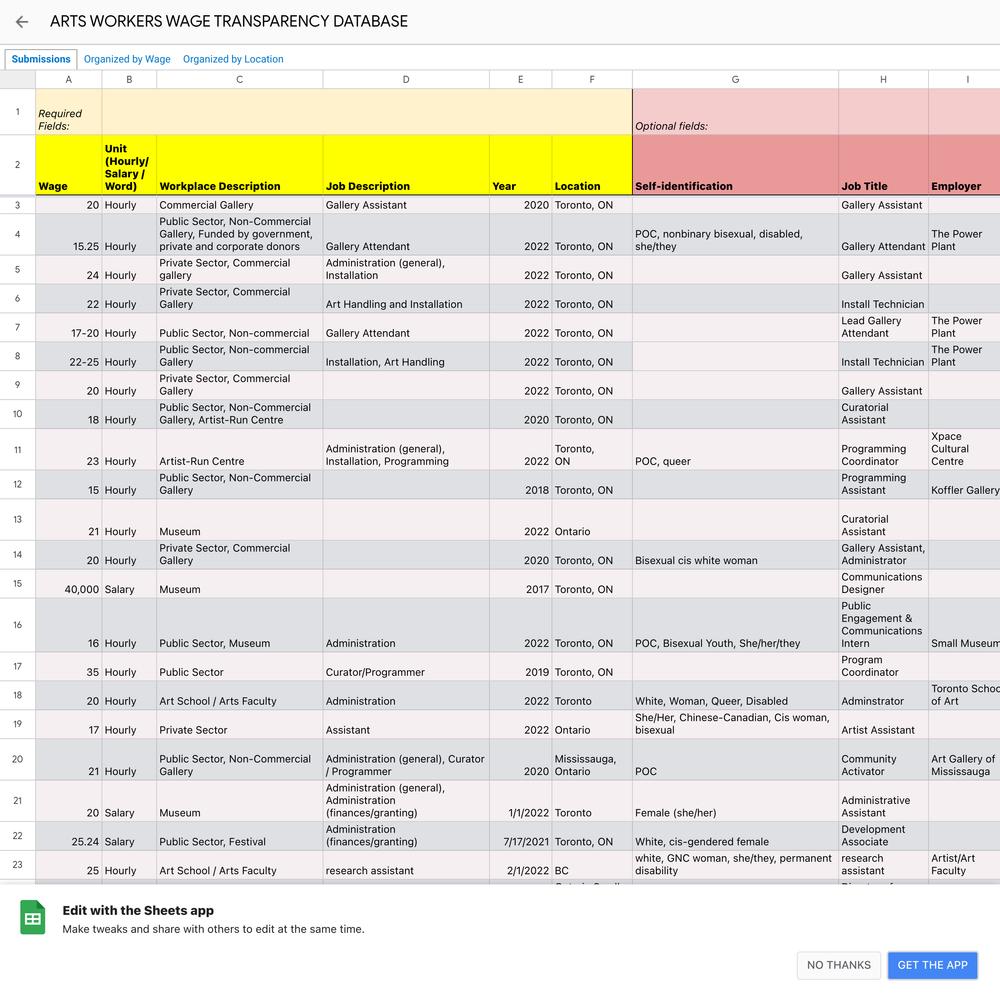Screen dimensions: 1000x1000
Task: Select column F header
Action: coord(592,80)
